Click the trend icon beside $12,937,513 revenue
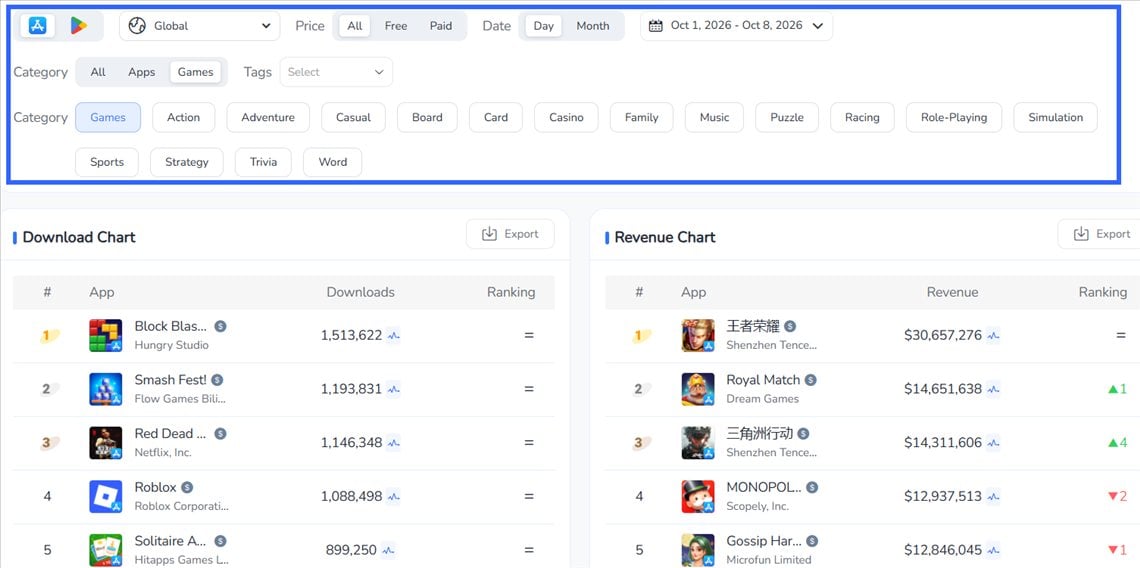This screenshot has height=568, width=1140. click(x=993, y=497)
